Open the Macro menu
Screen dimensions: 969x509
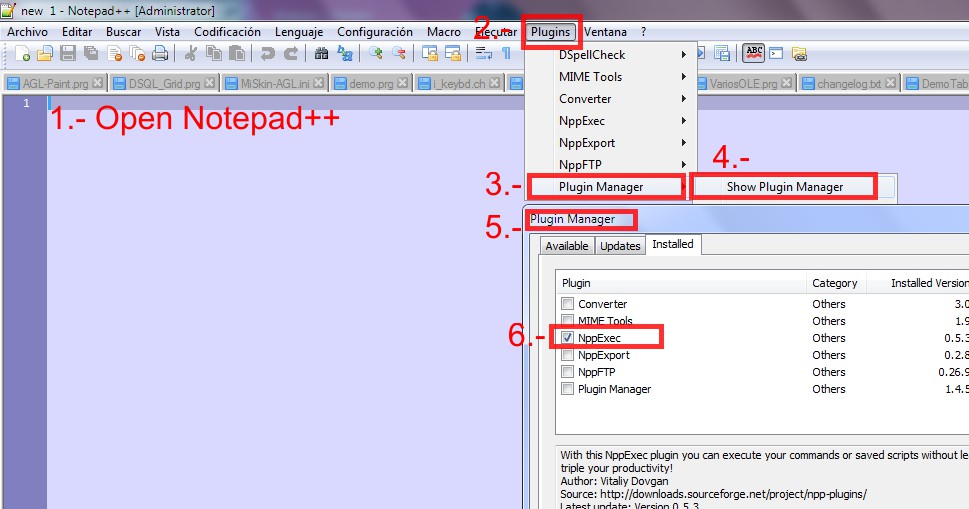click(444, 32)
